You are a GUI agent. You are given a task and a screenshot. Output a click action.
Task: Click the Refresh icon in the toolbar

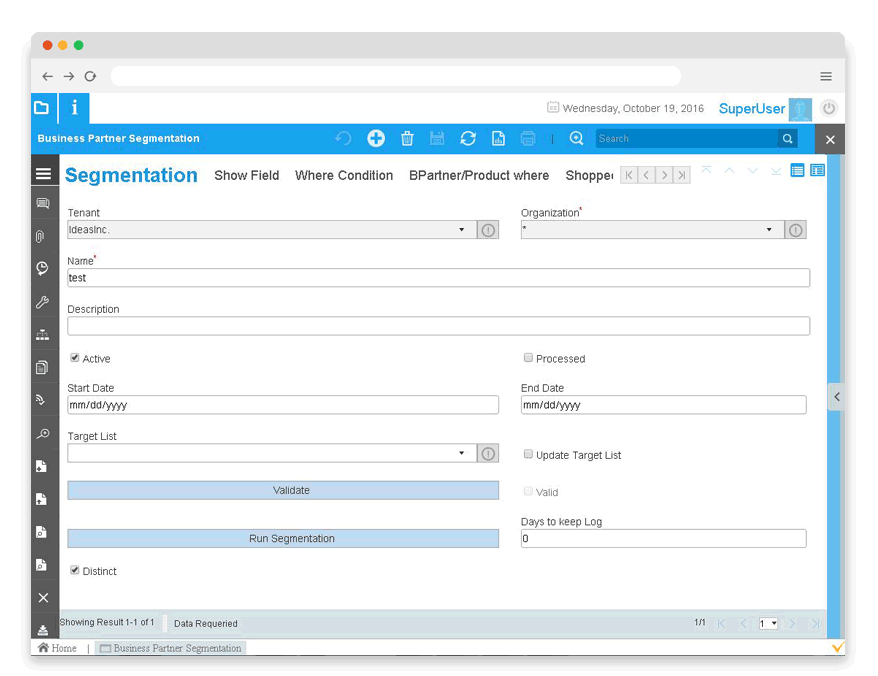pyautogui.click(x=467, y=139)
